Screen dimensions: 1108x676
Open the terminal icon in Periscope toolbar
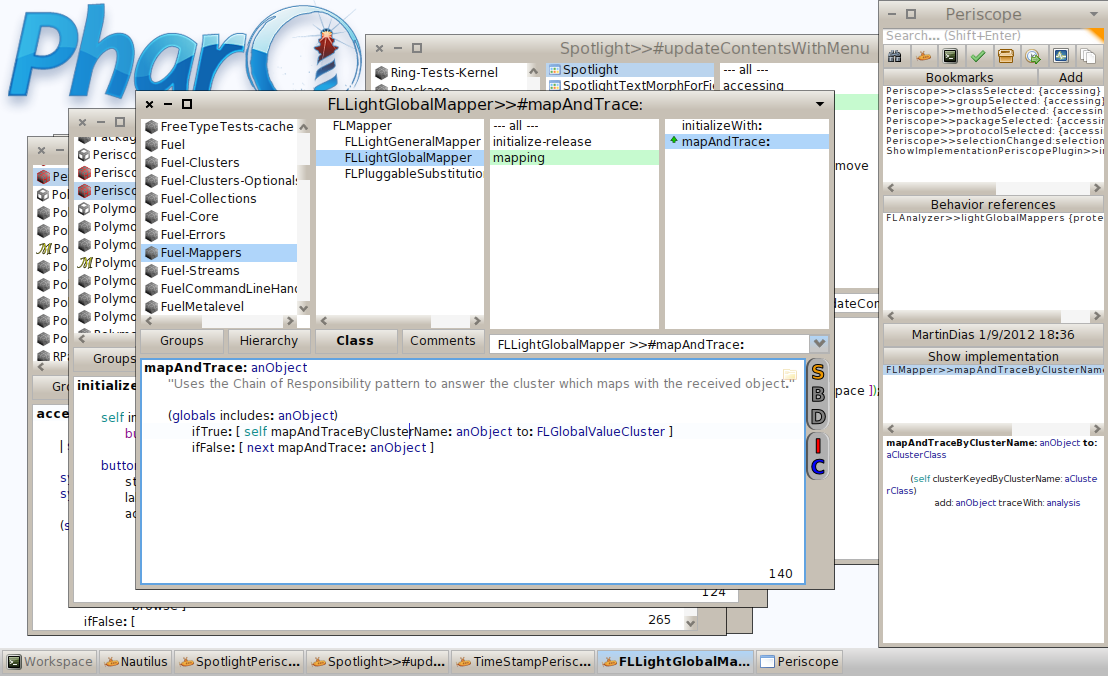coord(950,57)
